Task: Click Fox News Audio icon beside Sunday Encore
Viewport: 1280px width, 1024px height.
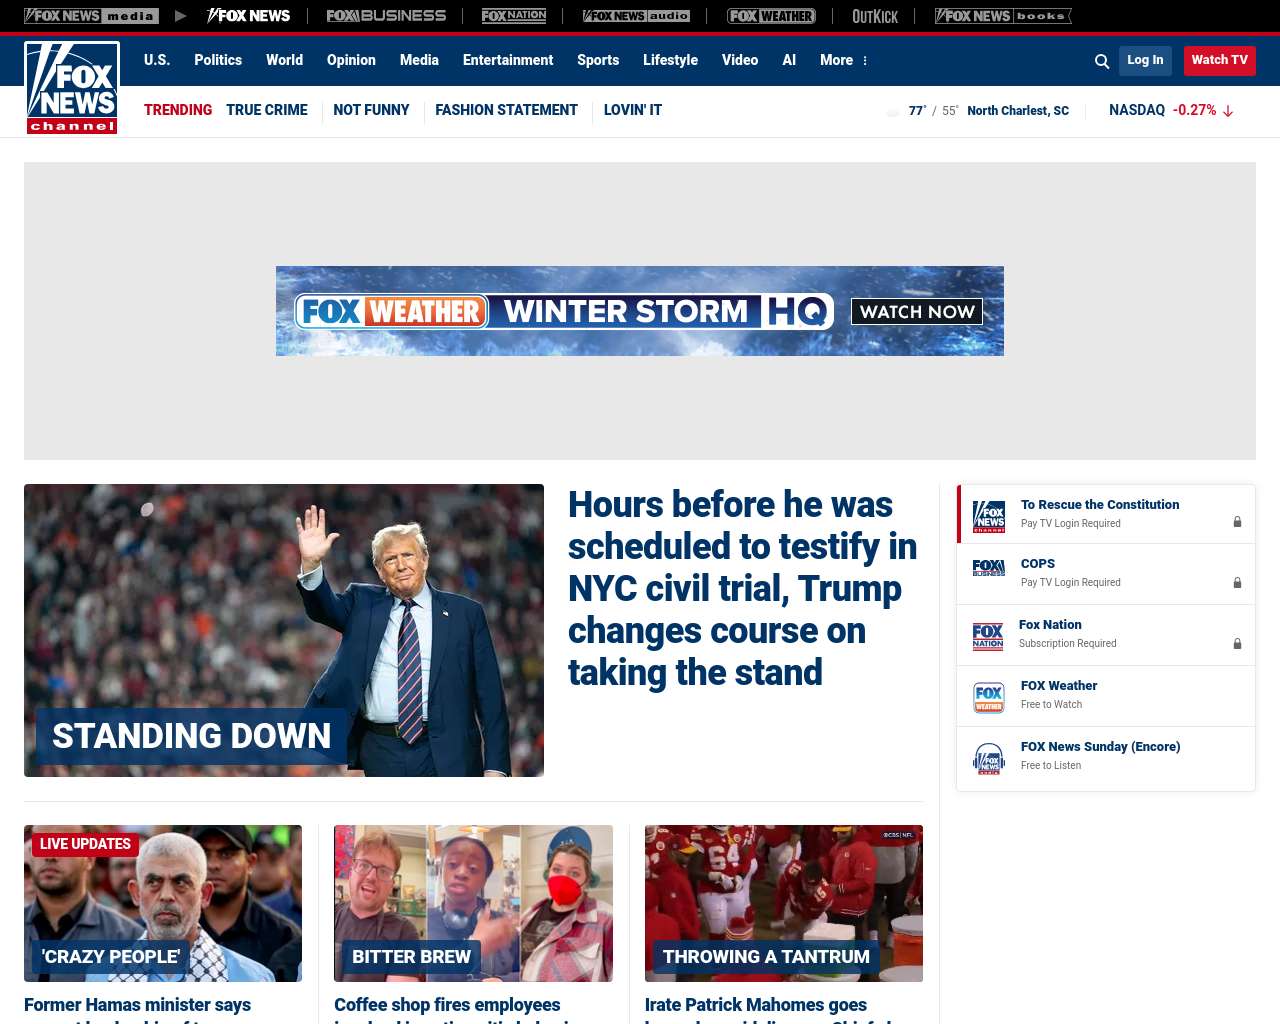Action: 989,759
